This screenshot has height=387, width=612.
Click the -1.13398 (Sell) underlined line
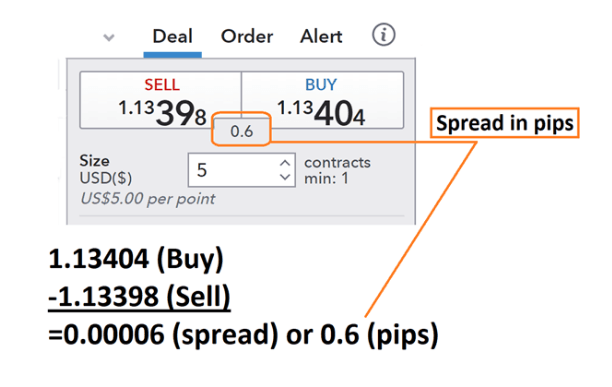pos(139,297)
